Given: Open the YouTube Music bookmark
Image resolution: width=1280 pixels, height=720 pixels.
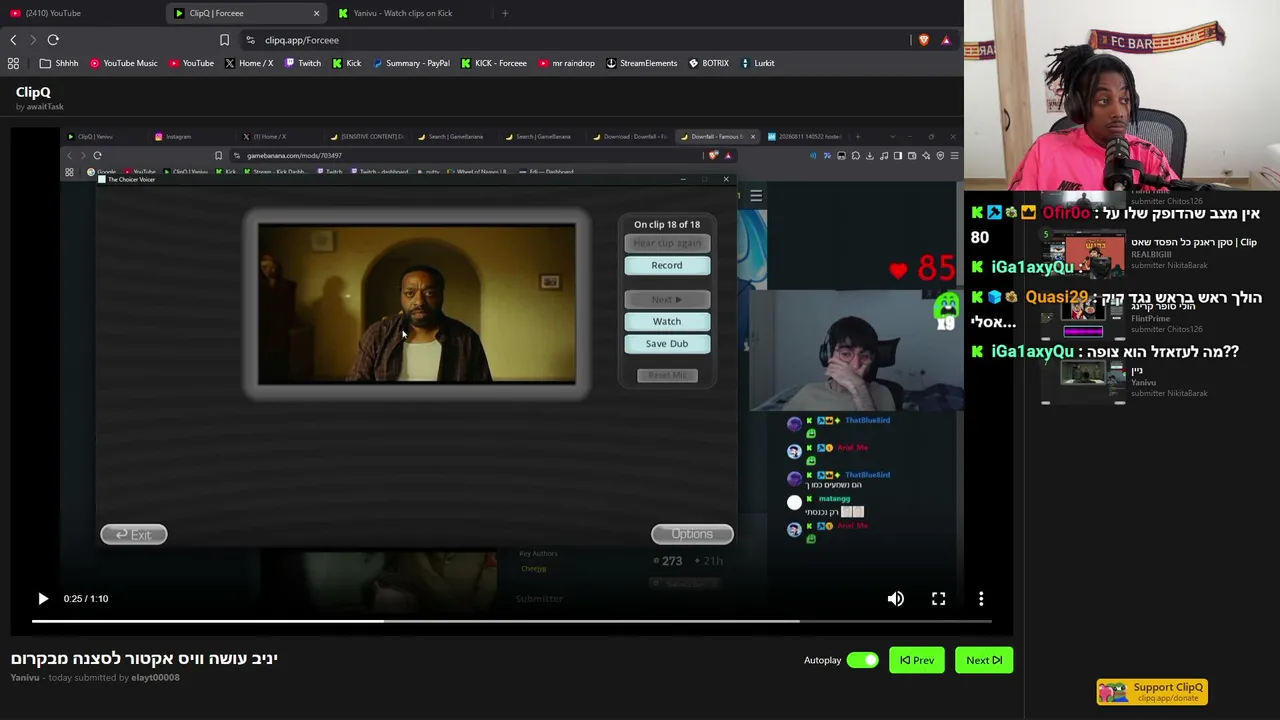Looking at the screenshot, I should [124, 63].
